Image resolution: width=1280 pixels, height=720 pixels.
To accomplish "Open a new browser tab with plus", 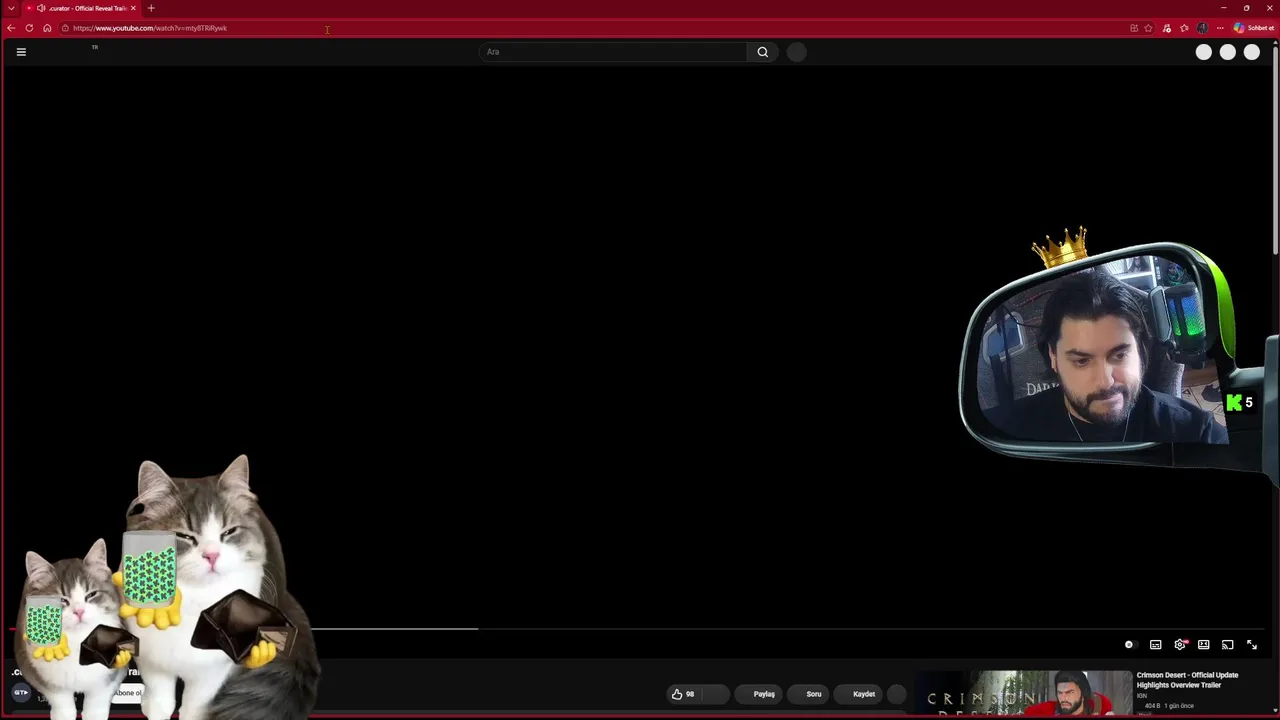I will (151, 8).
